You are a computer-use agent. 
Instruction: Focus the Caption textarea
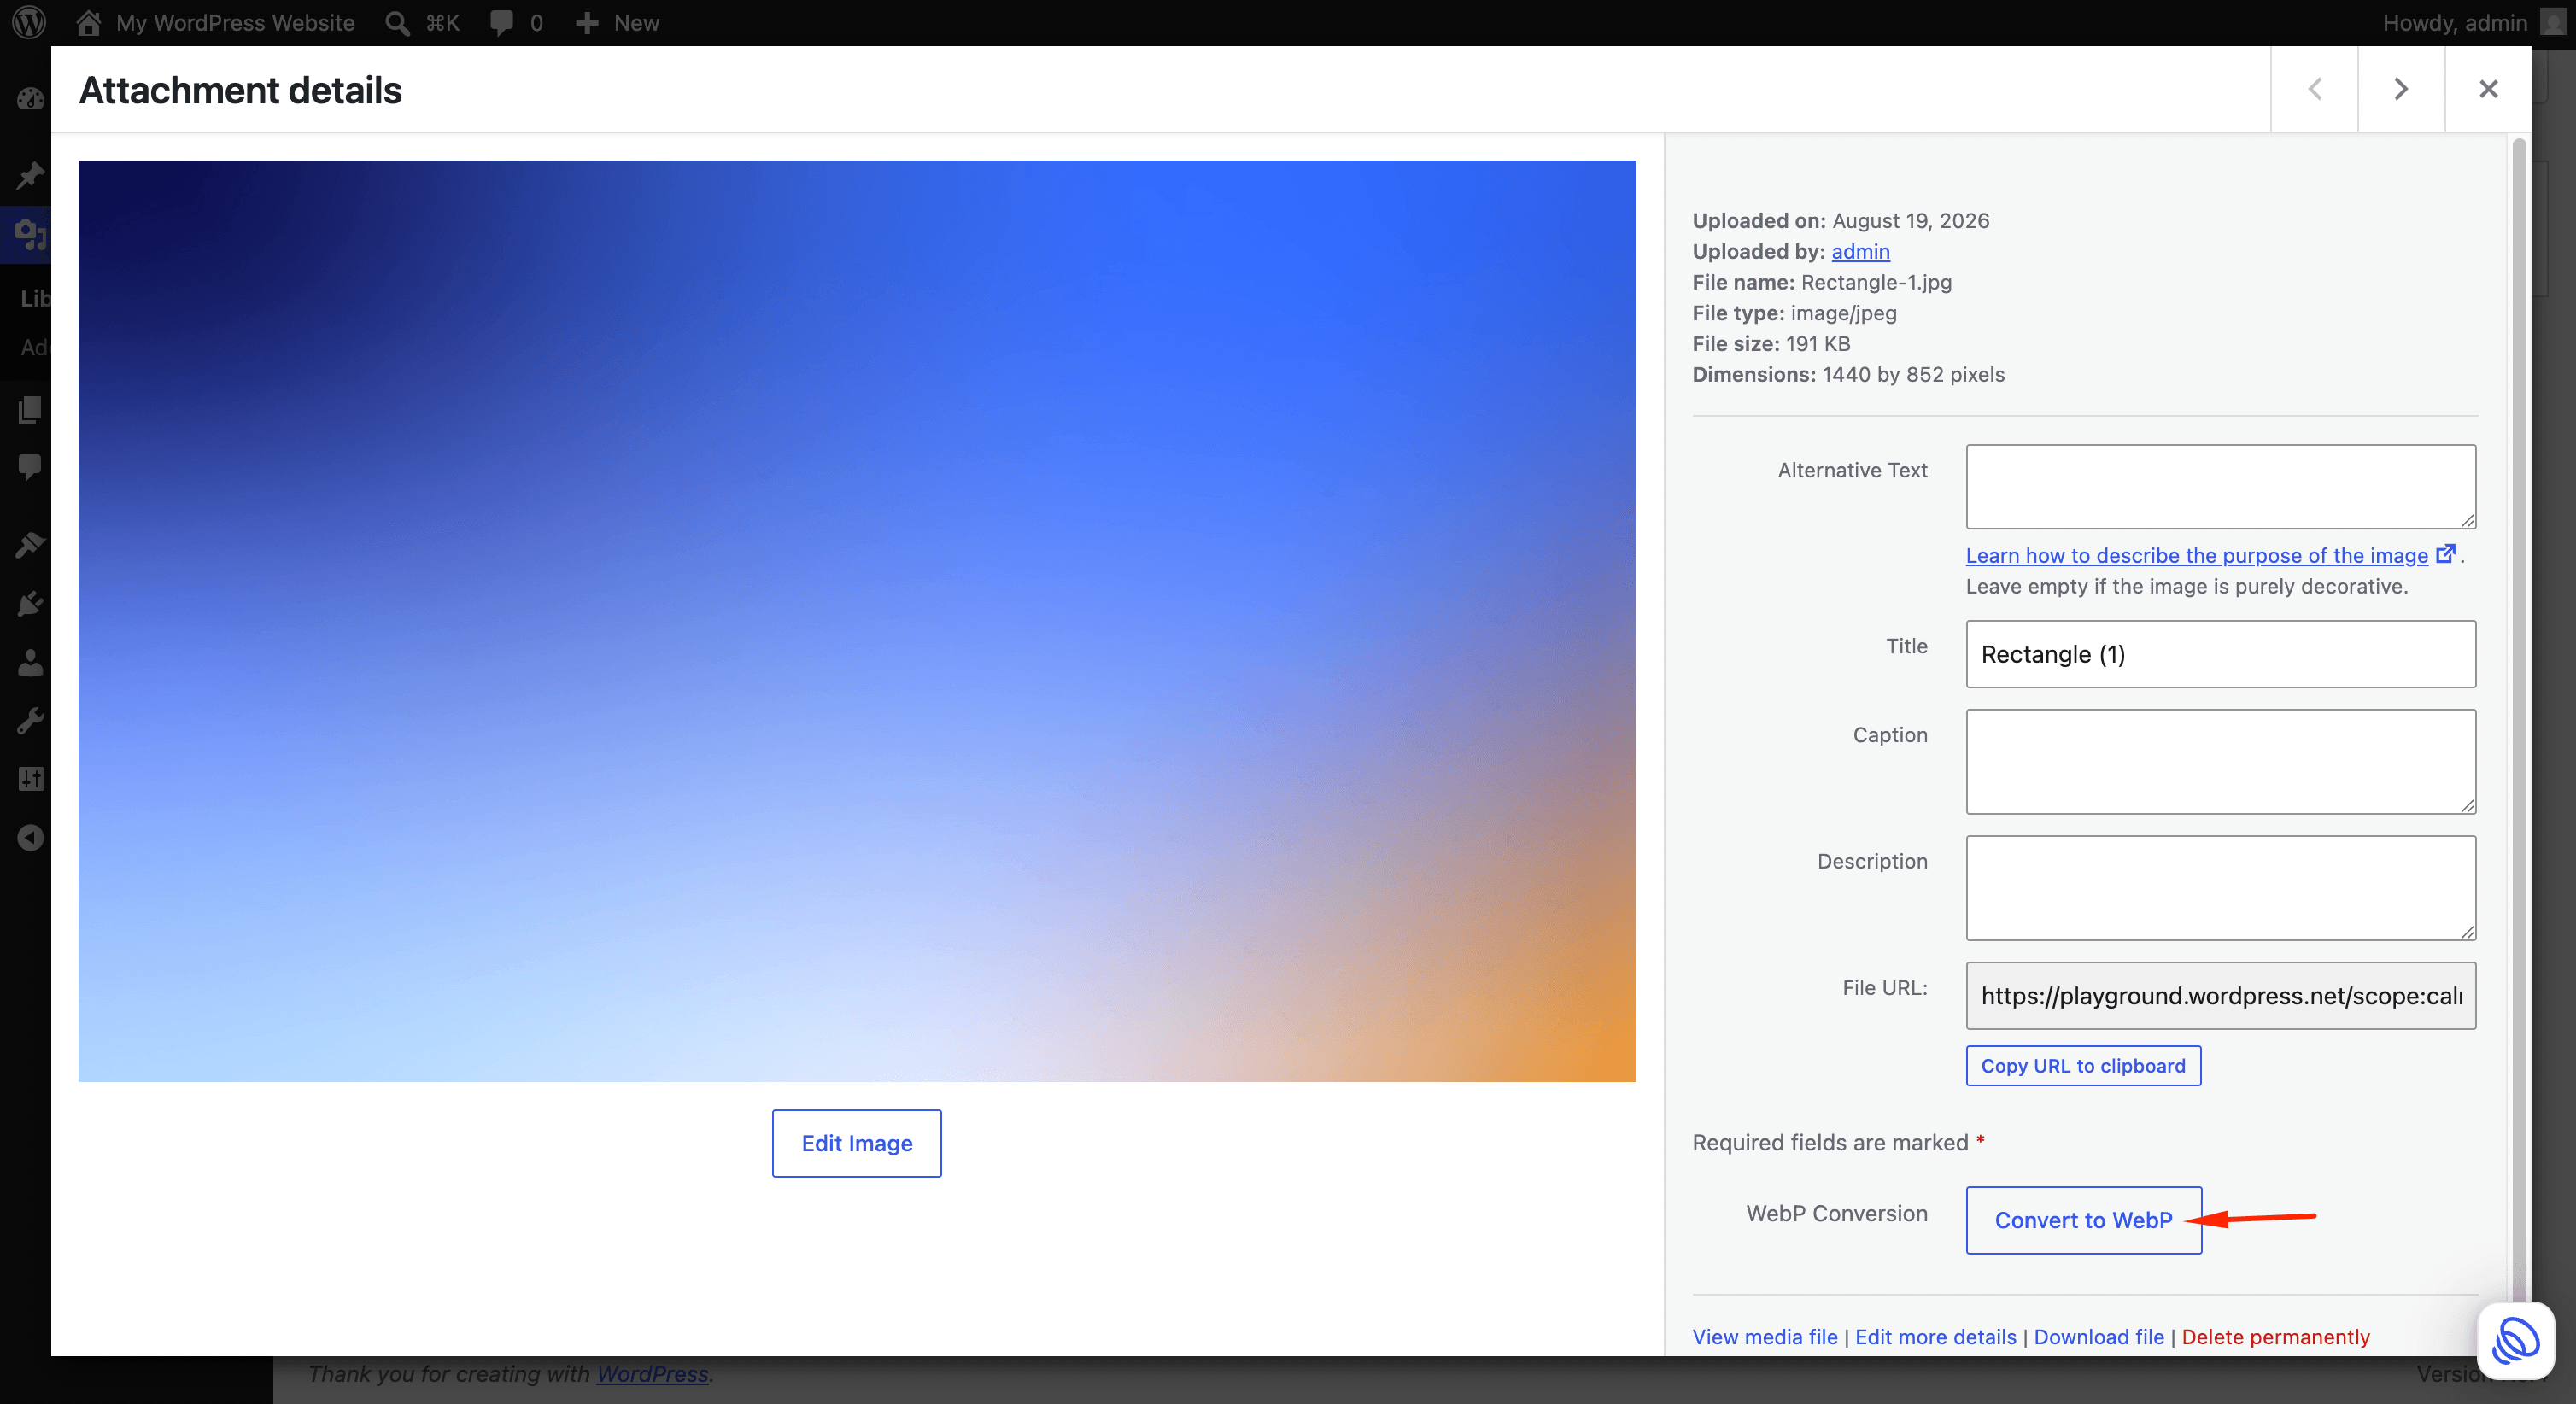click(x=2220, y=762)
